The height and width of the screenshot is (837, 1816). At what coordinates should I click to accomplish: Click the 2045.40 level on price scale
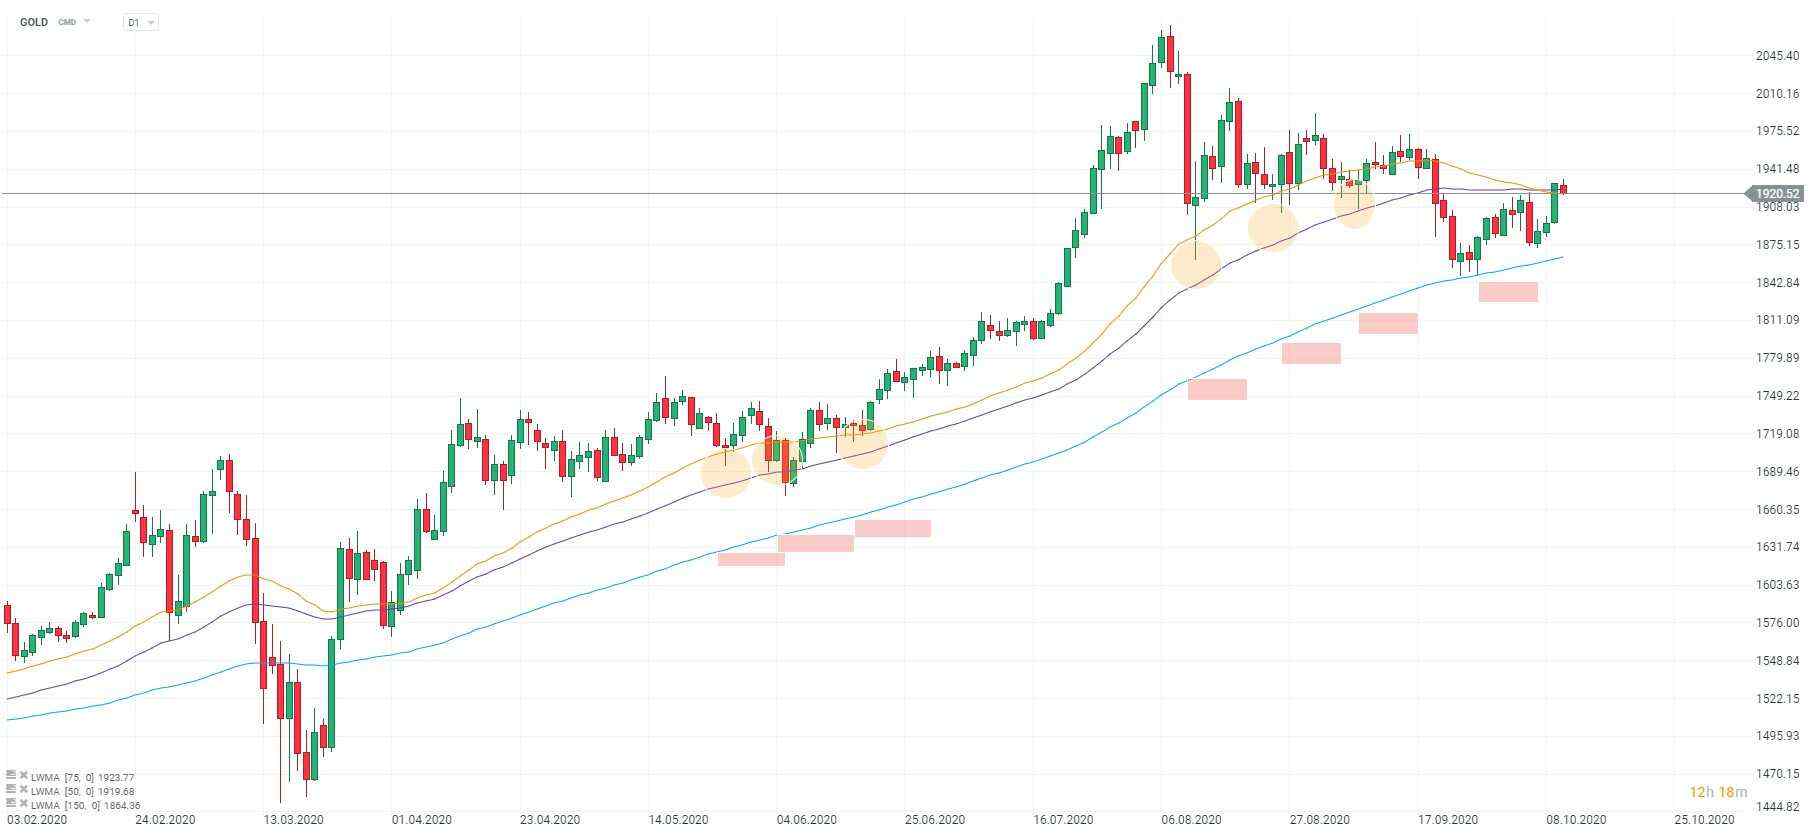(x=1777, y=56)
